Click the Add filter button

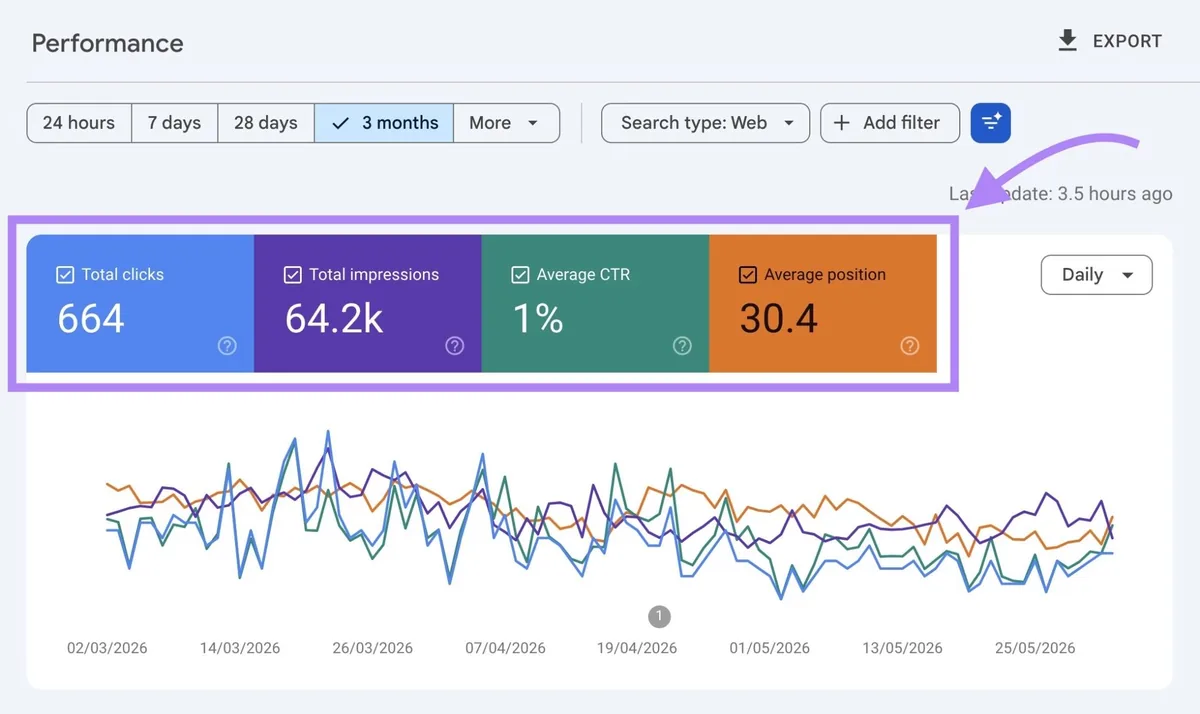pyautogui.click(x=890, y=123)
